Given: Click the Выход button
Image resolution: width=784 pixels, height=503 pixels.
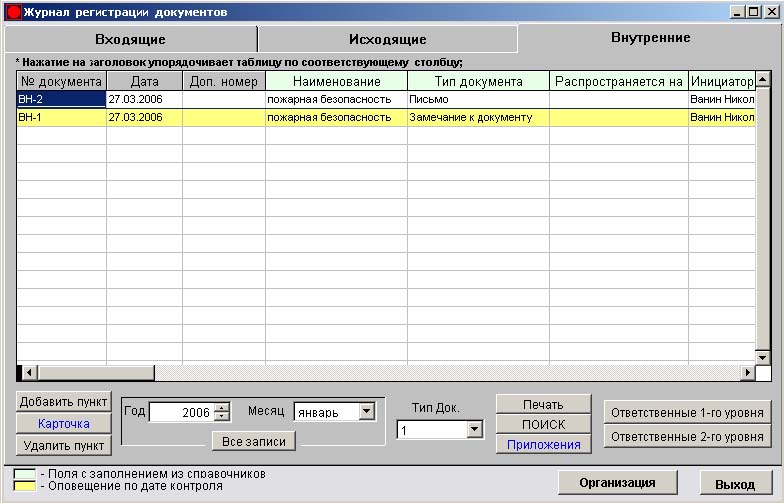Looking at the screenshot, I should coord(735,483).
